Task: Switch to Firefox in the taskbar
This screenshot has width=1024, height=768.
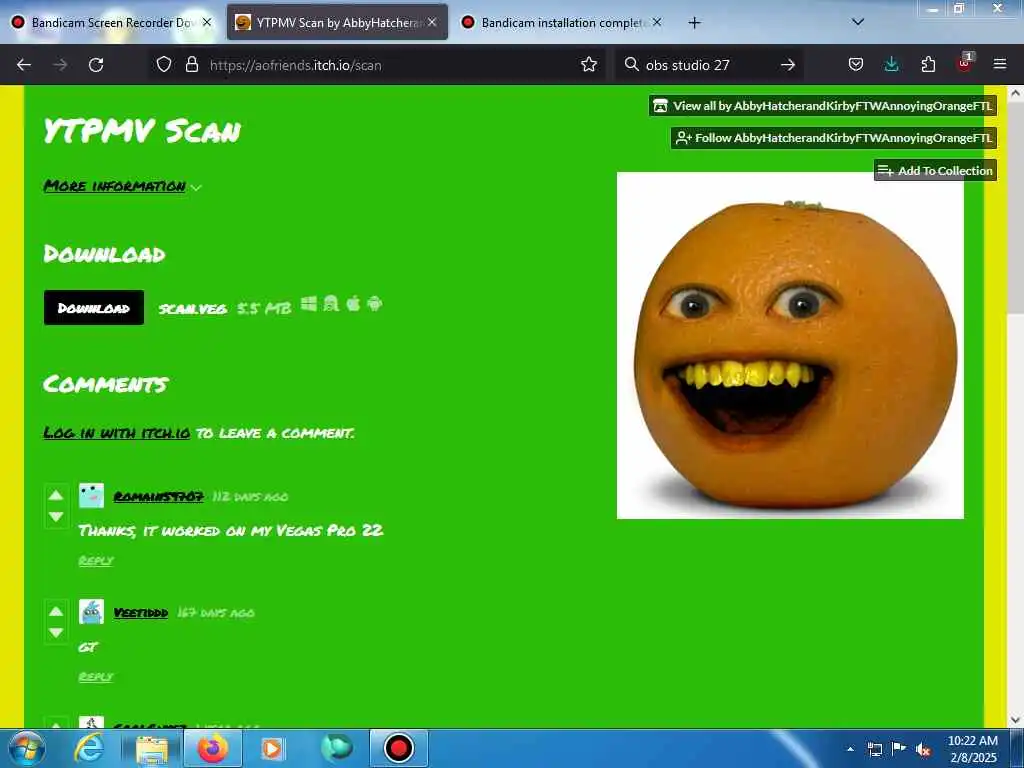Action: click(x=213, y=748)
